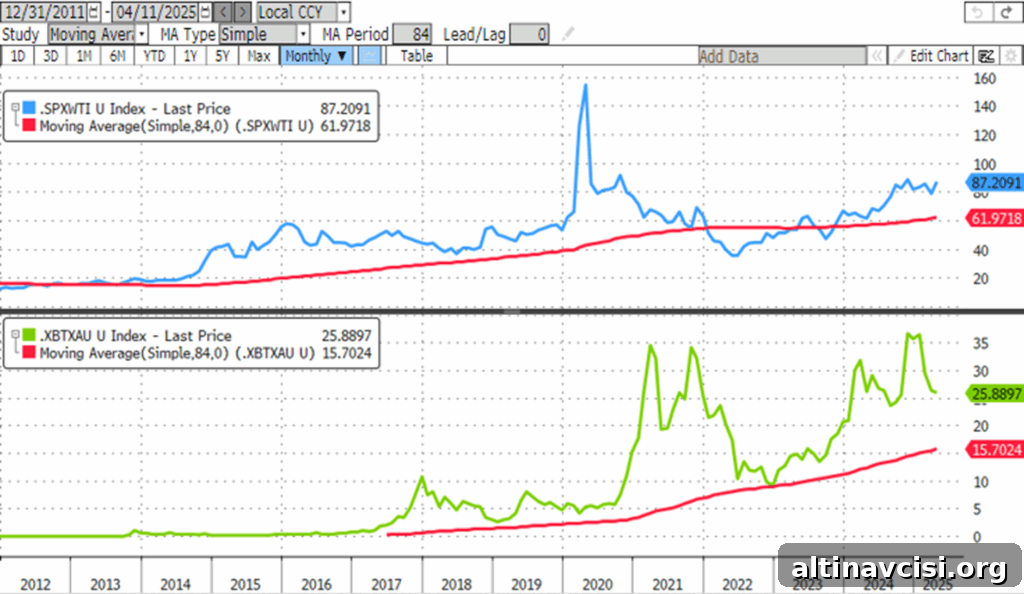Open chart settings gear icon

click(x=1010, y=56)
